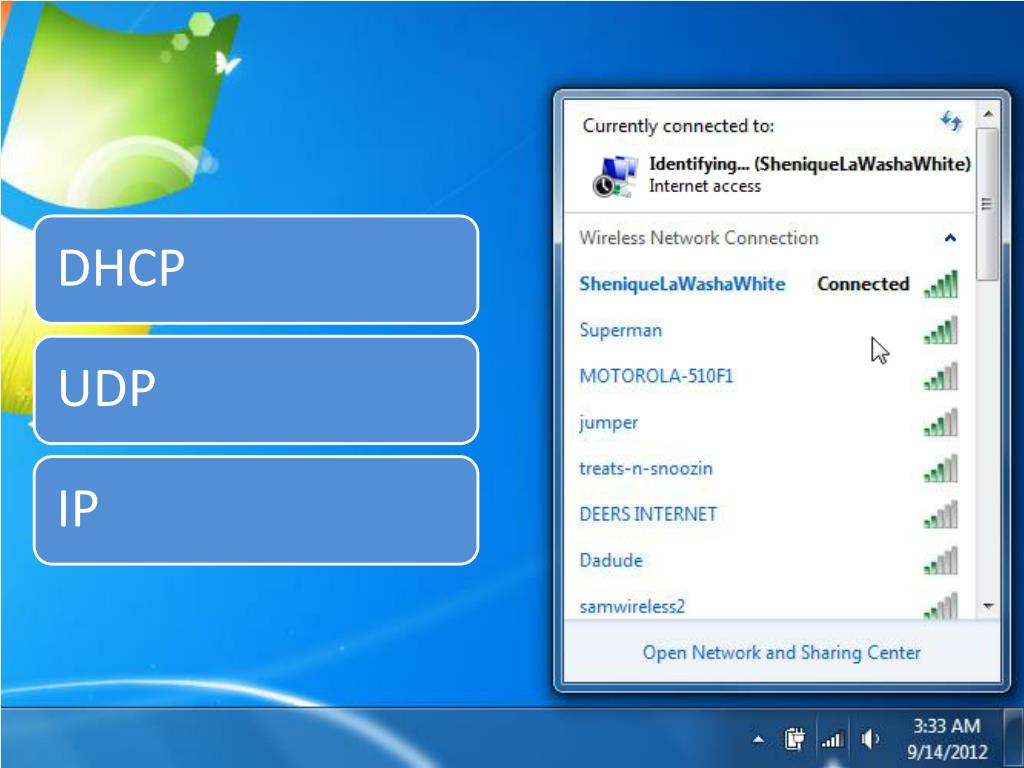Show hidden tray icons arrow
This screenshot has height=768, width=1024.
click(x=758, y=740)
